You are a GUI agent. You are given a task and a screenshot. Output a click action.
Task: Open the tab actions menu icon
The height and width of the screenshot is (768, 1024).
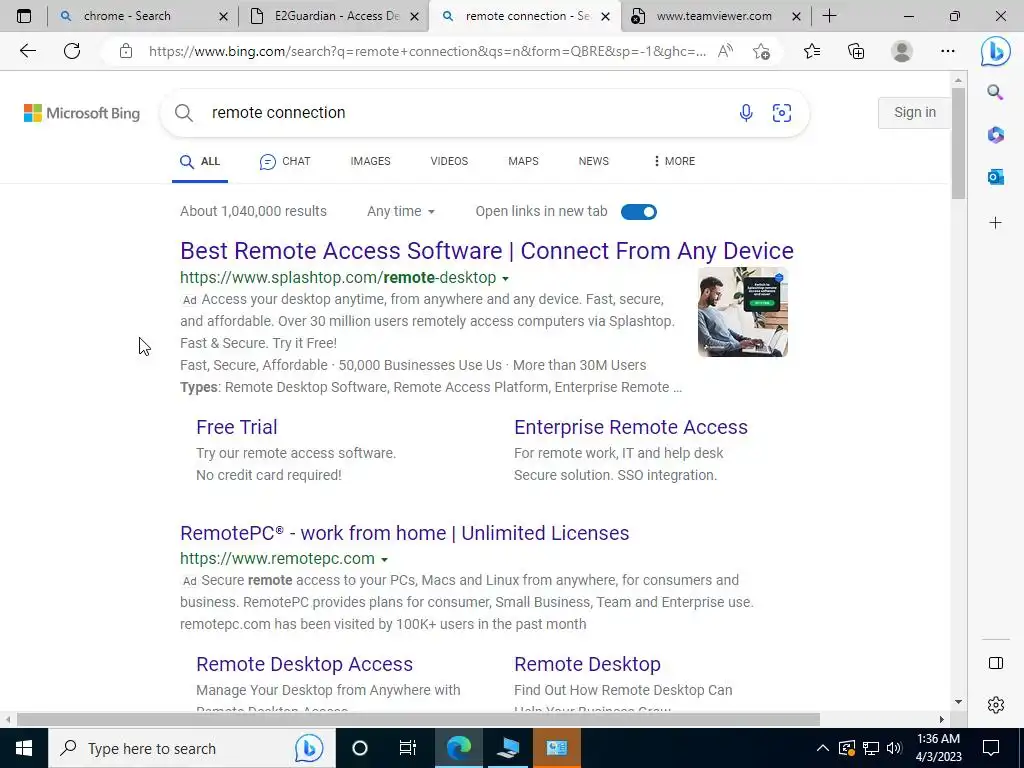click(24, 16)
